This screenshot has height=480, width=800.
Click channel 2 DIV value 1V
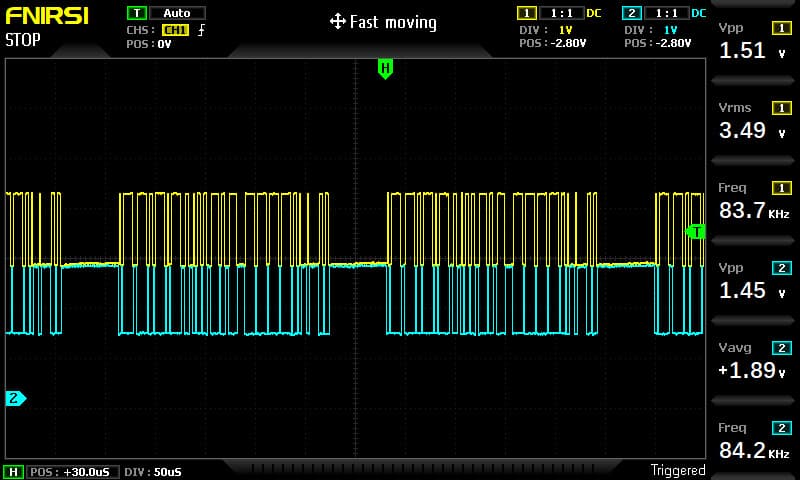[670, 30]
